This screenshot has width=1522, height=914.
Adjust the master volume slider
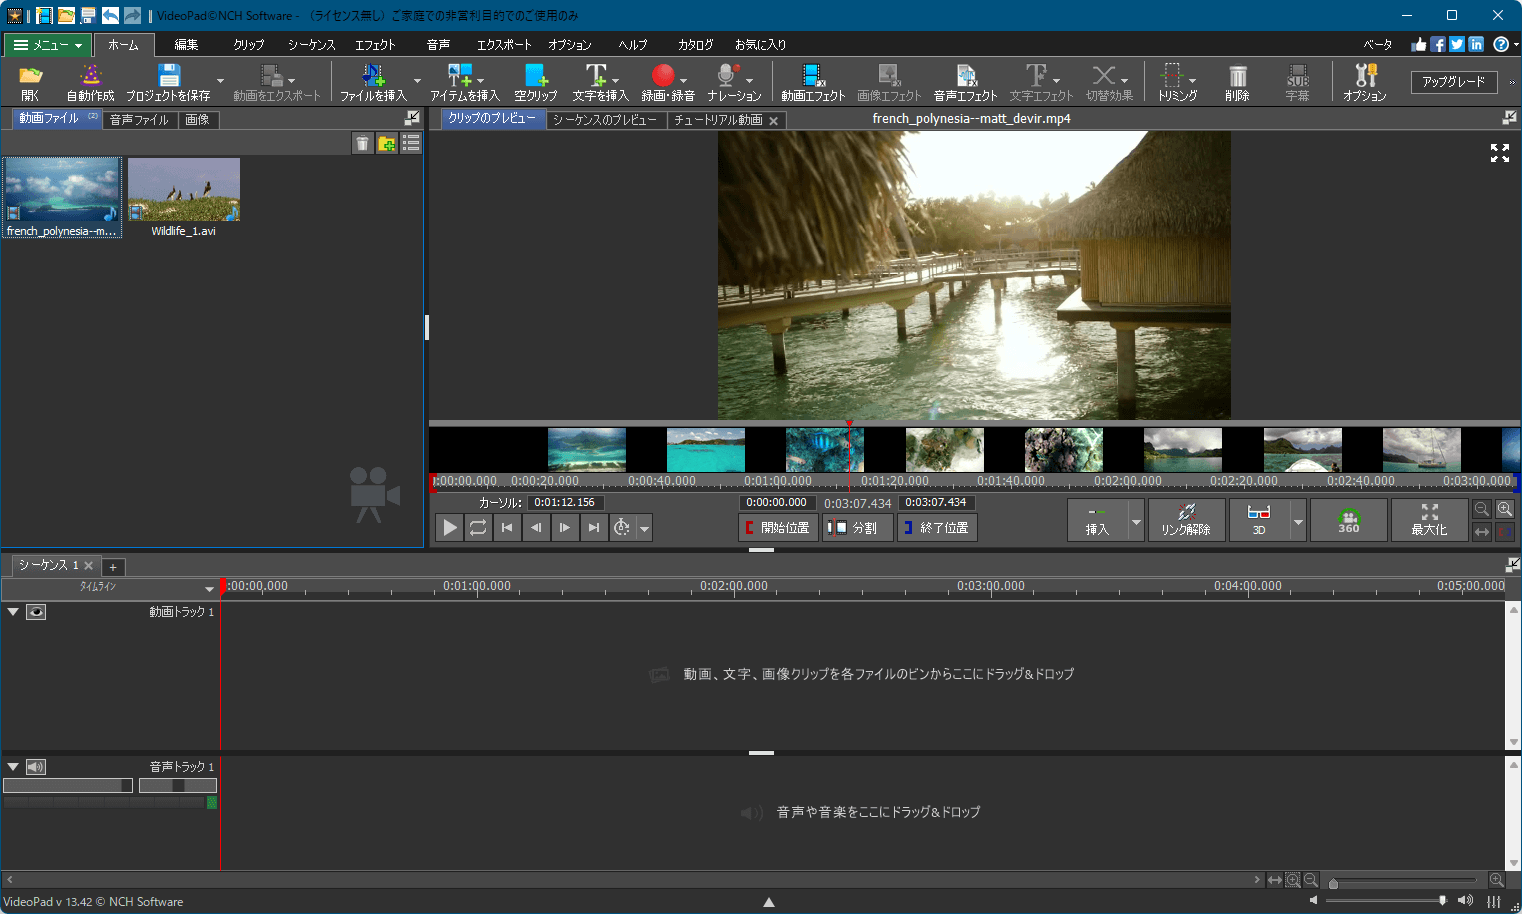tap(1386, 901)
